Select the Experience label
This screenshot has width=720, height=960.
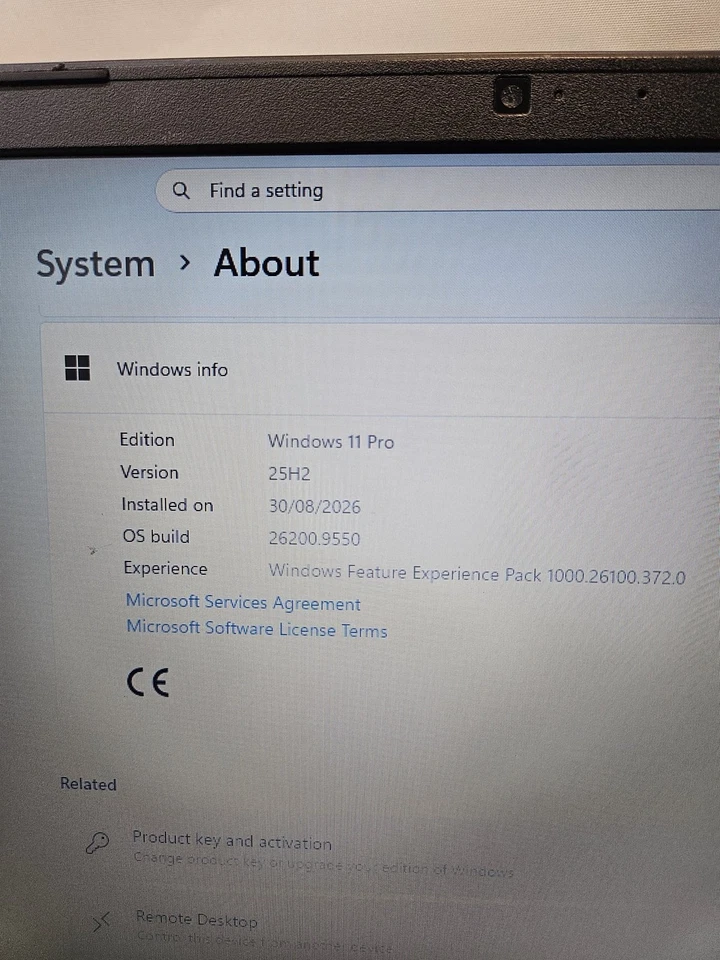point(165,568)
